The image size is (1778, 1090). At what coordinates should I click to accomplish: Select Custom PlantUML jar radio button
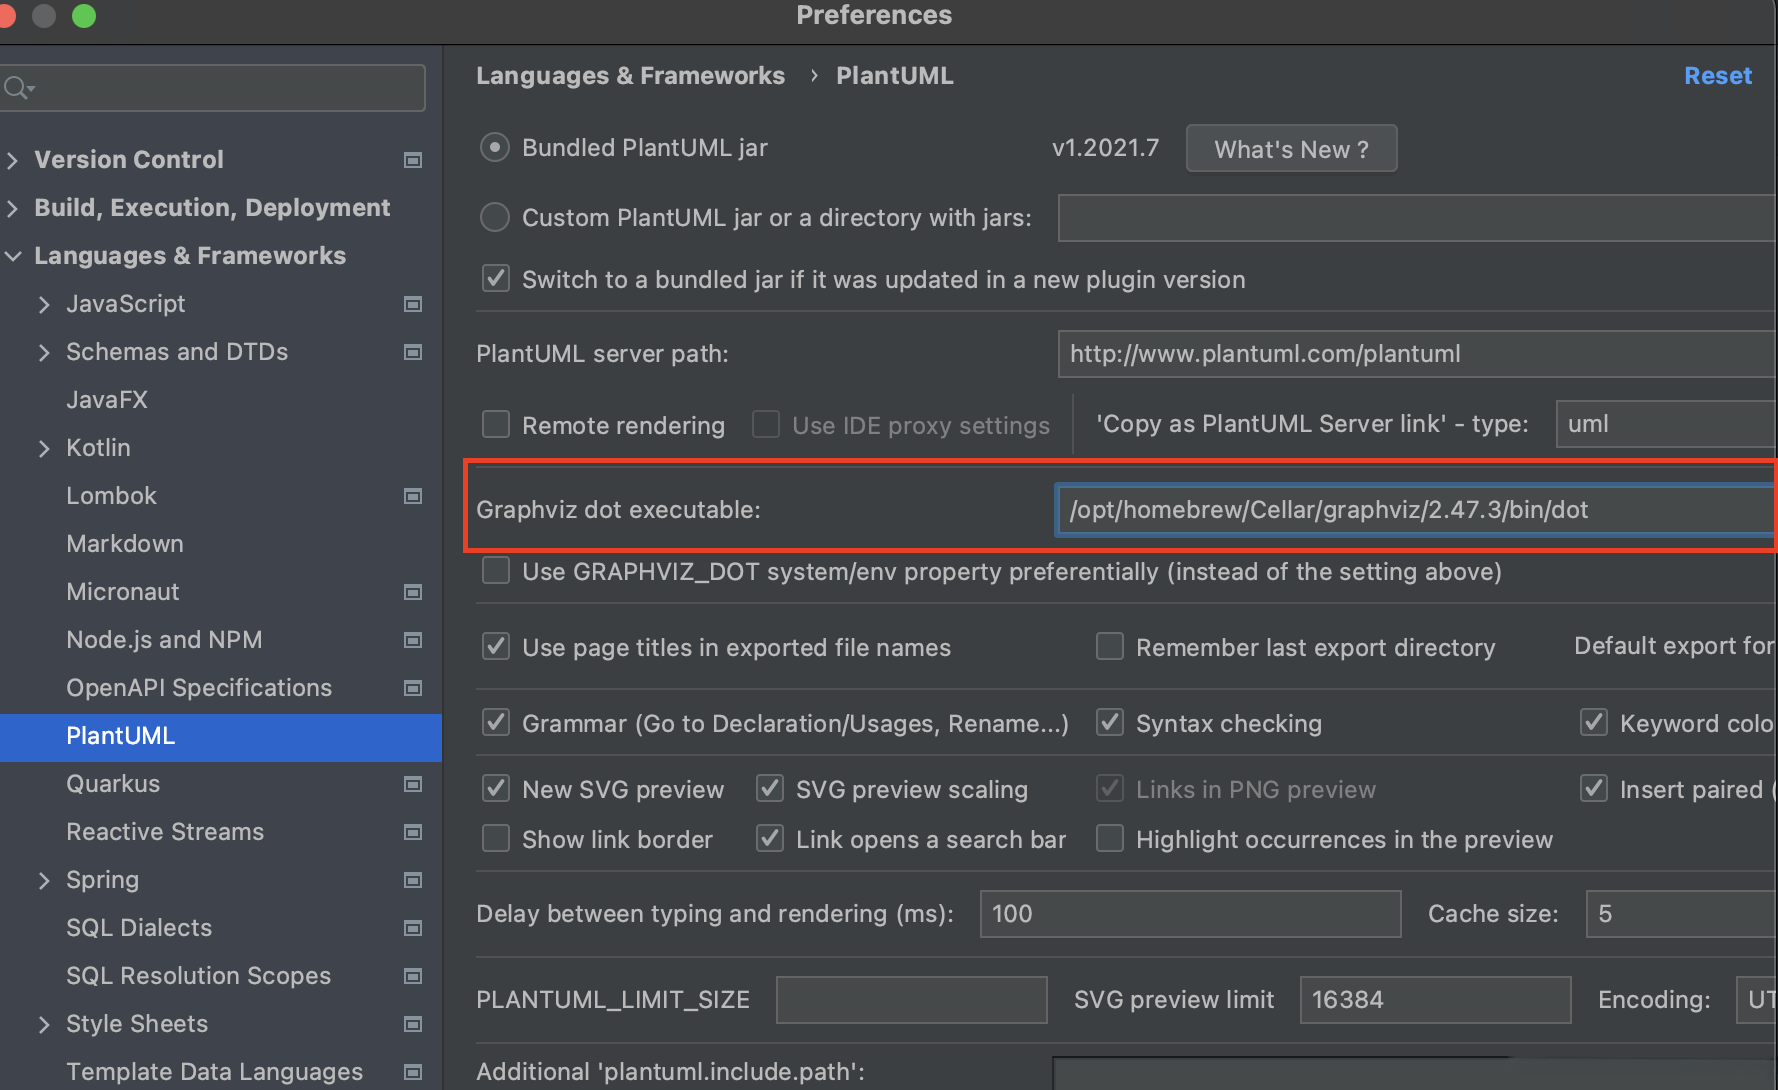pos(495,217)
